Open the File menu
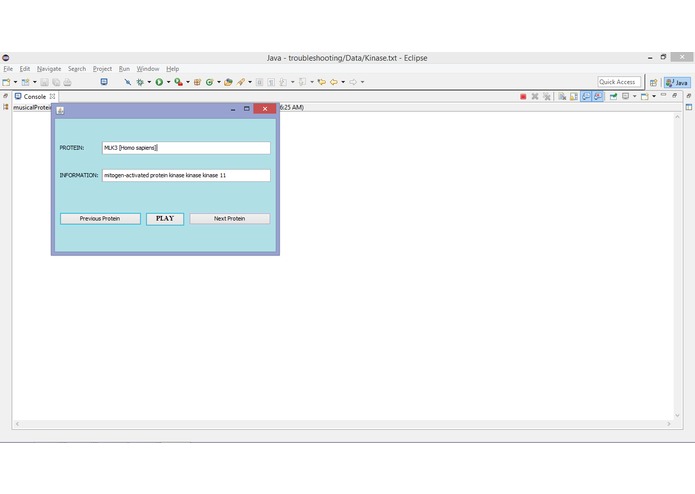The width and height of the screenshot is (695, 494). pos(8,69)
